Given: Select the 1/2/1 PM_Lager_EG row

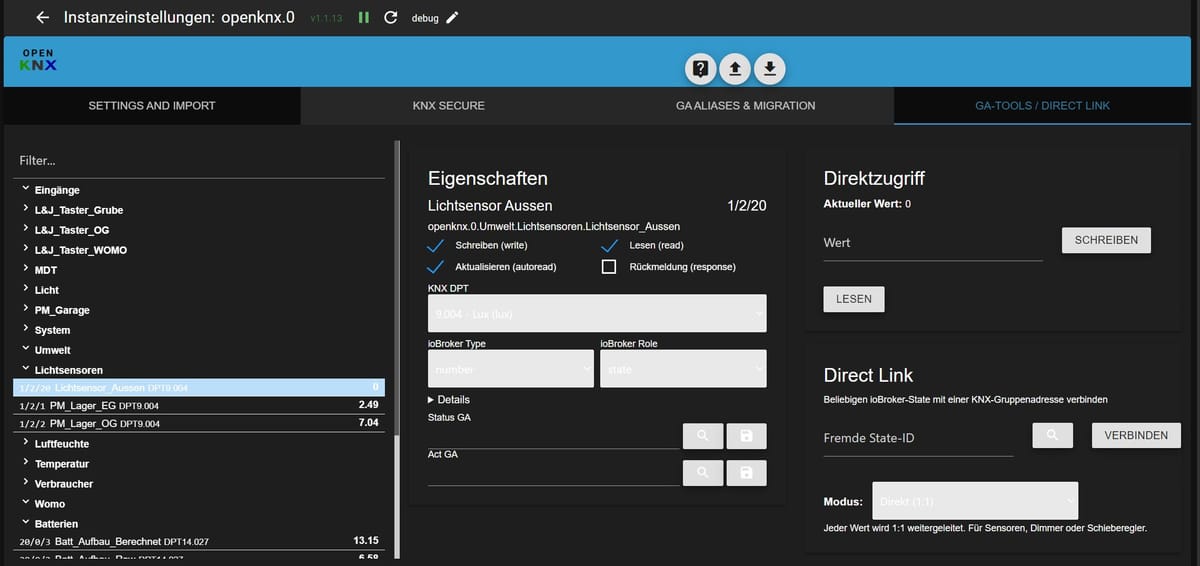Looking at the screenshot, I should (199, 405).
